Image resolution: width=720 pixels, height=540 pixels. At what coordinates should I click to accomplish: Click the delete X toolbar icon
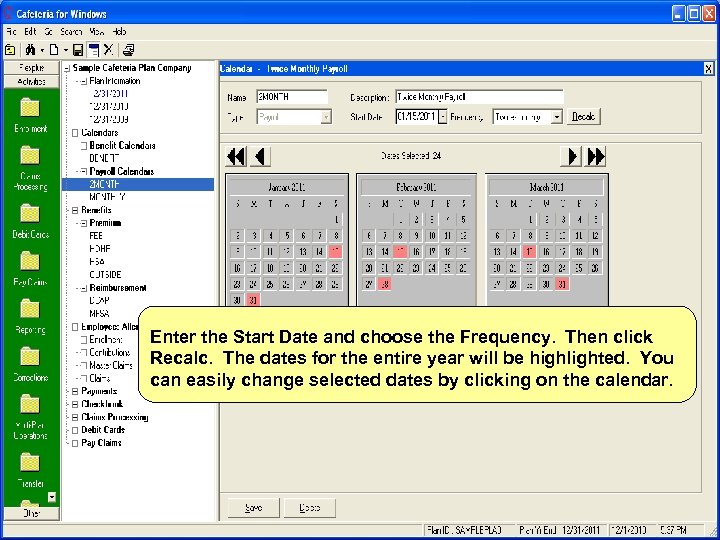pyautogui.click(x=108, y=50)
